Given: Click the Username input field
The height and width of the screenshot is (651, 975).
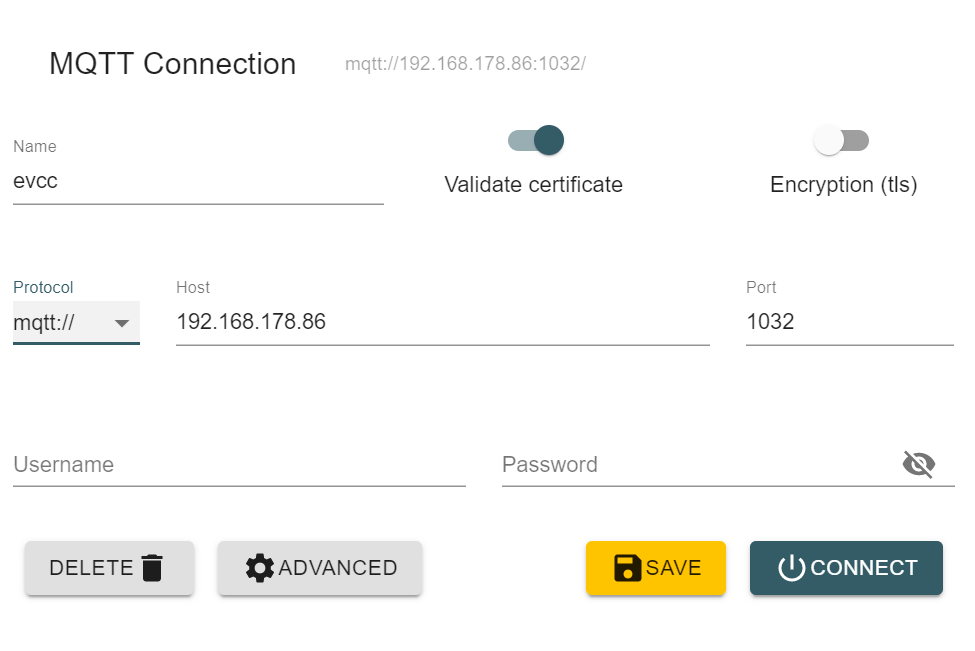Looking at the screenshot, I should tap(239, 465).
